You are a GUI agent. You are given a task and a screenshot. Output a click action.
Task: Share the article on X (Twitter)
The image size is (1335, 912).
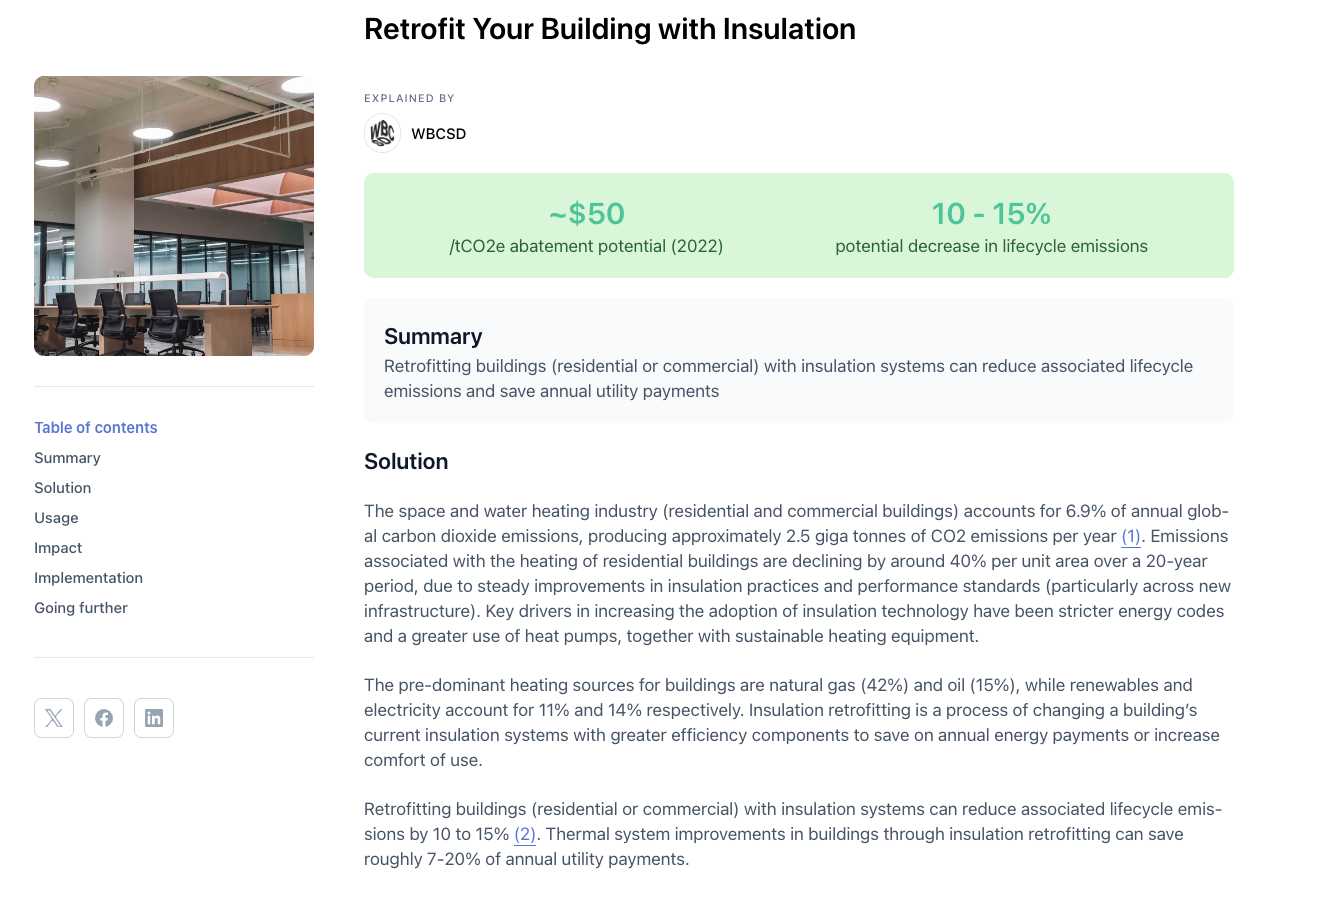(x=54, y=718)
